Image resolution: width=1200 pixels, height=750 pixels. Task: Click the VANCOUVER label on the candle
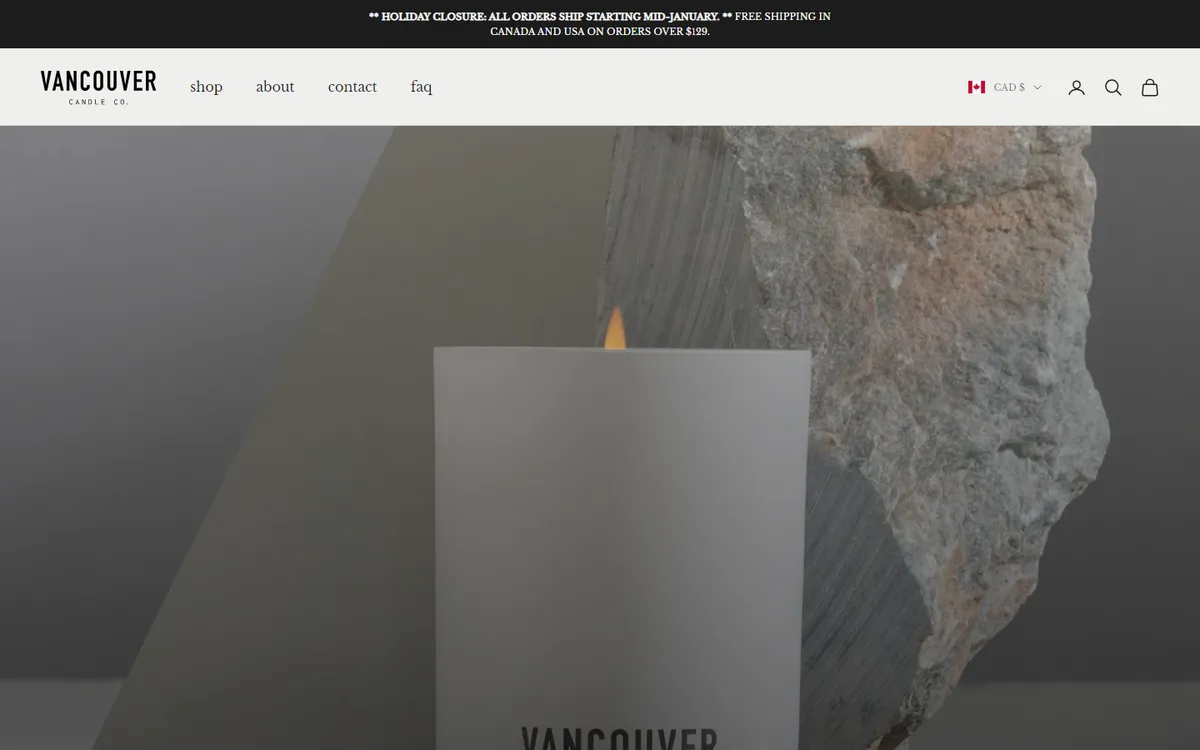(x=619, y=739)
